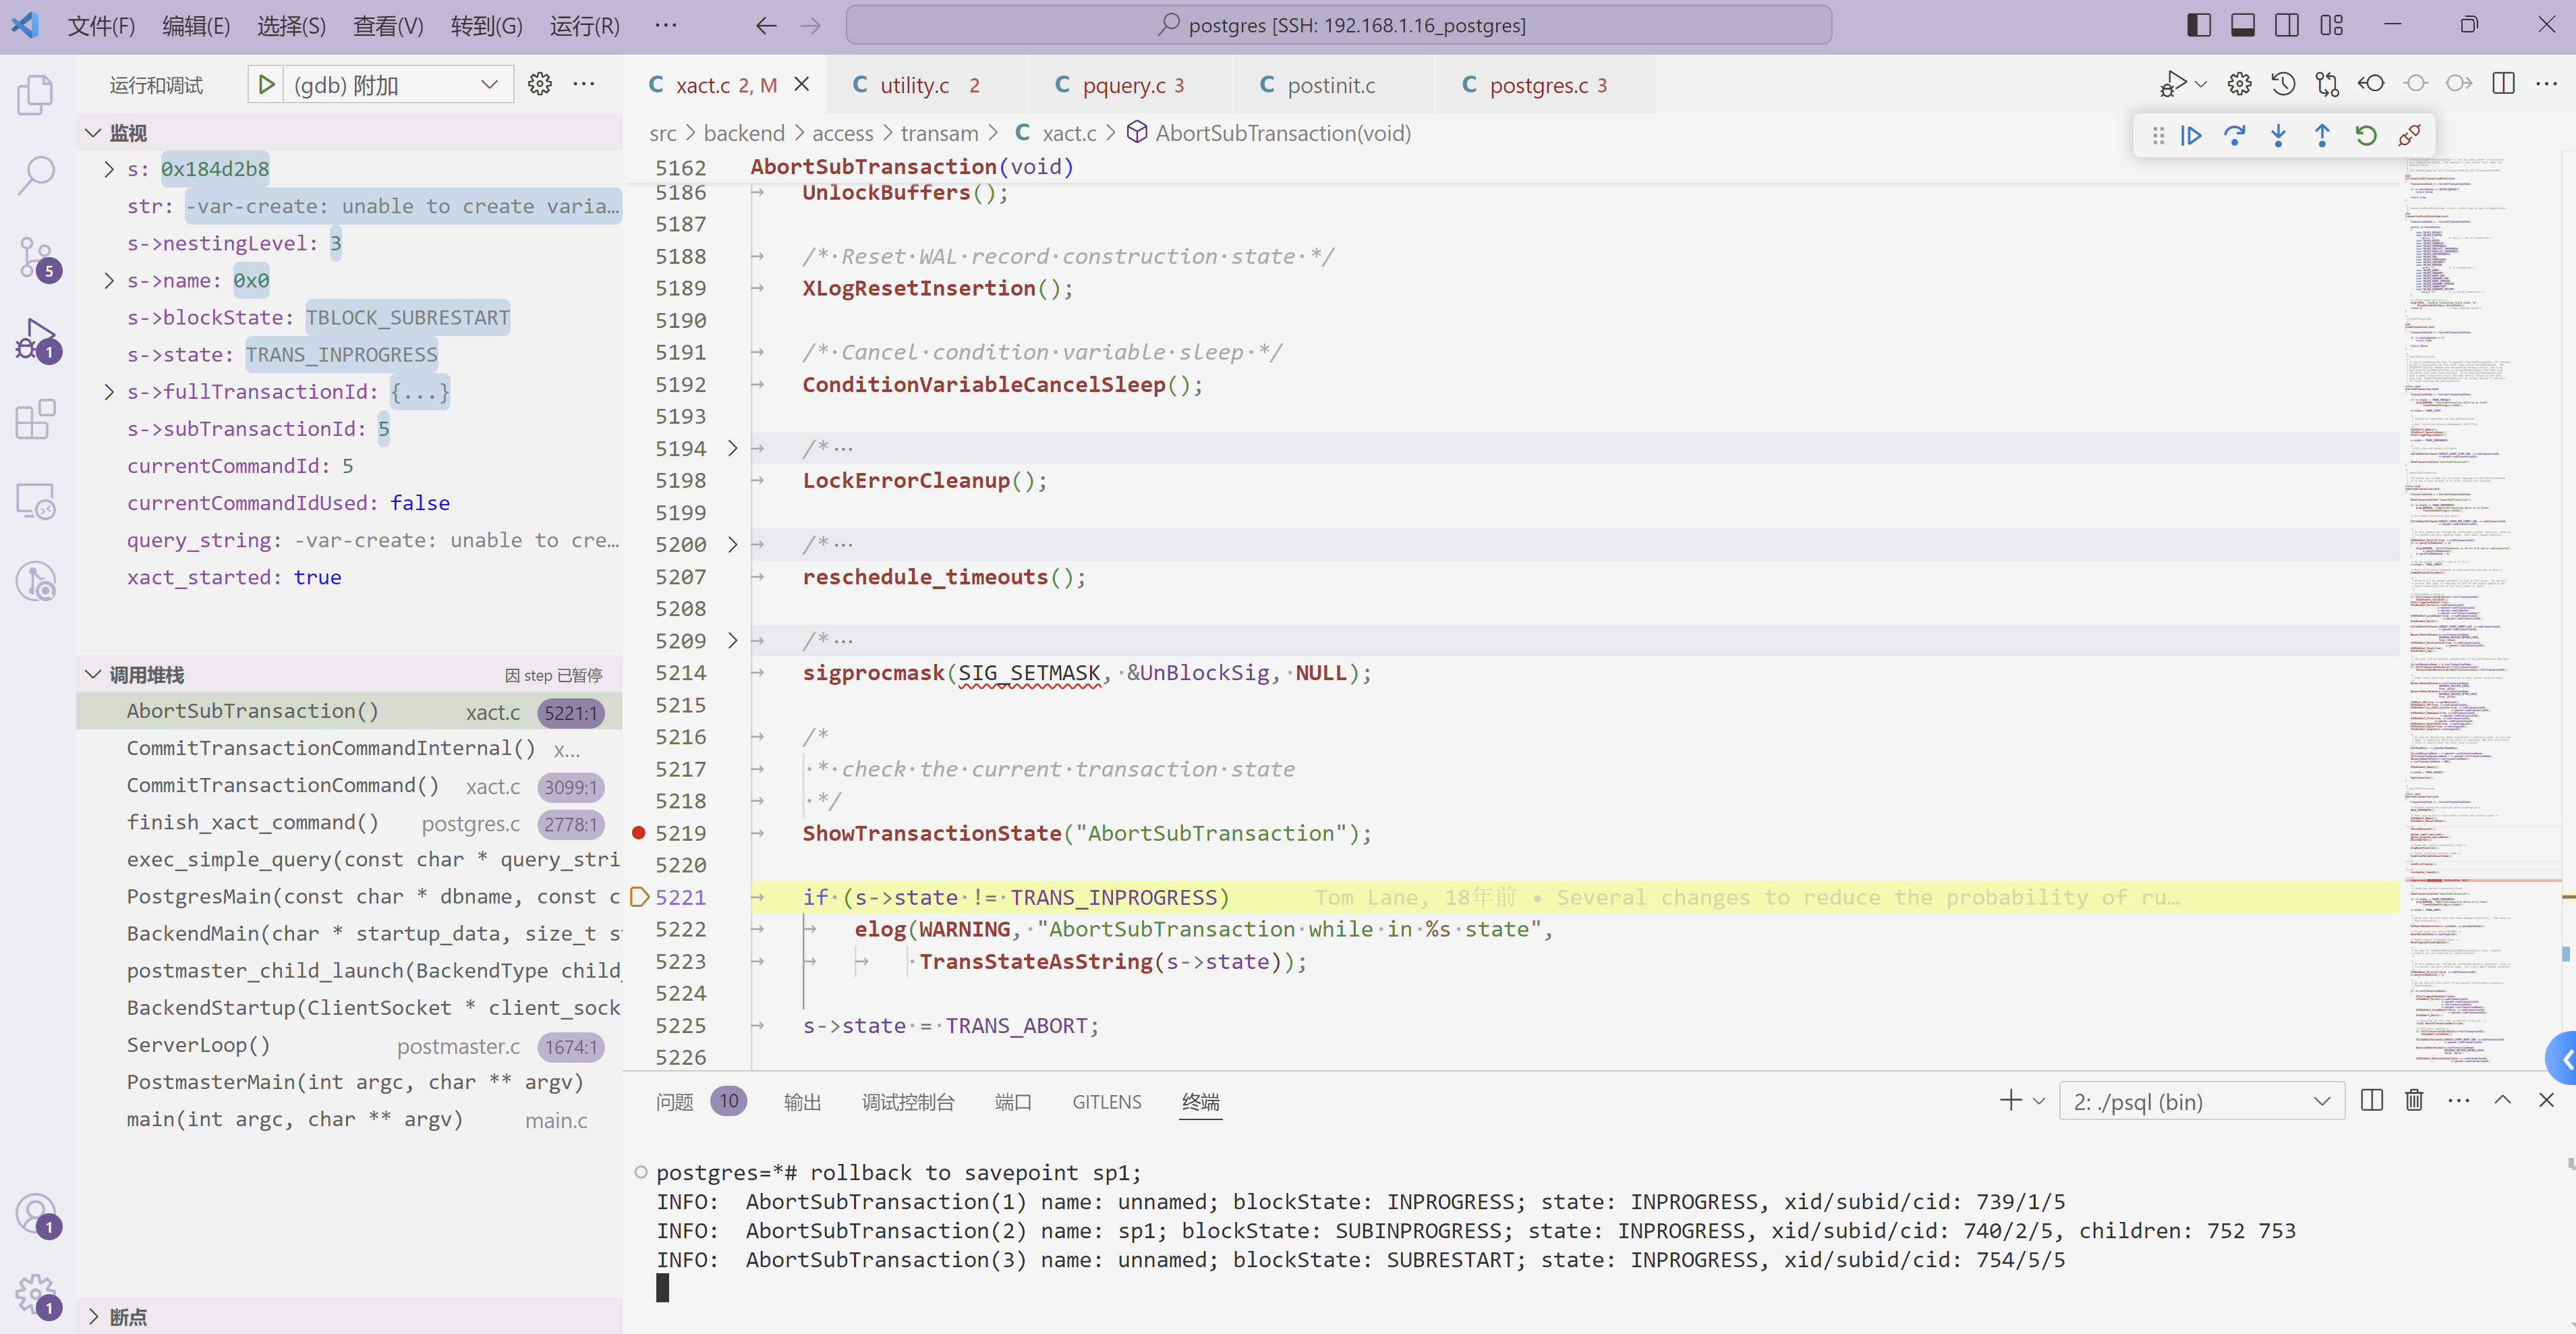Open the 查看(V) menu
The width and height of the screenshot is (2576, 1334).
click(388, 25)
